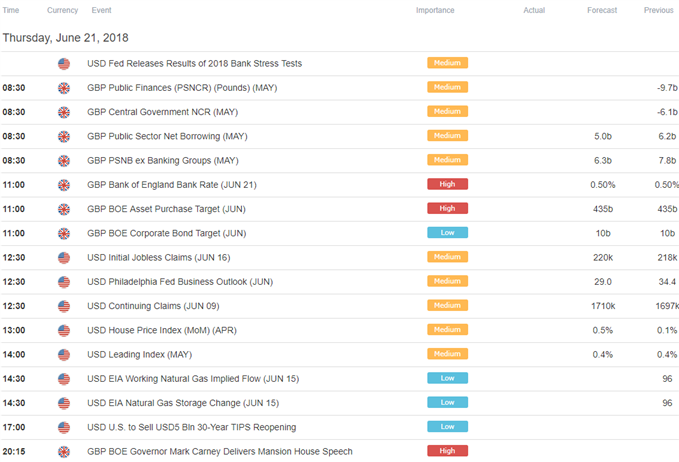Open USD Leading Index (MAY) event

(139, 355)
